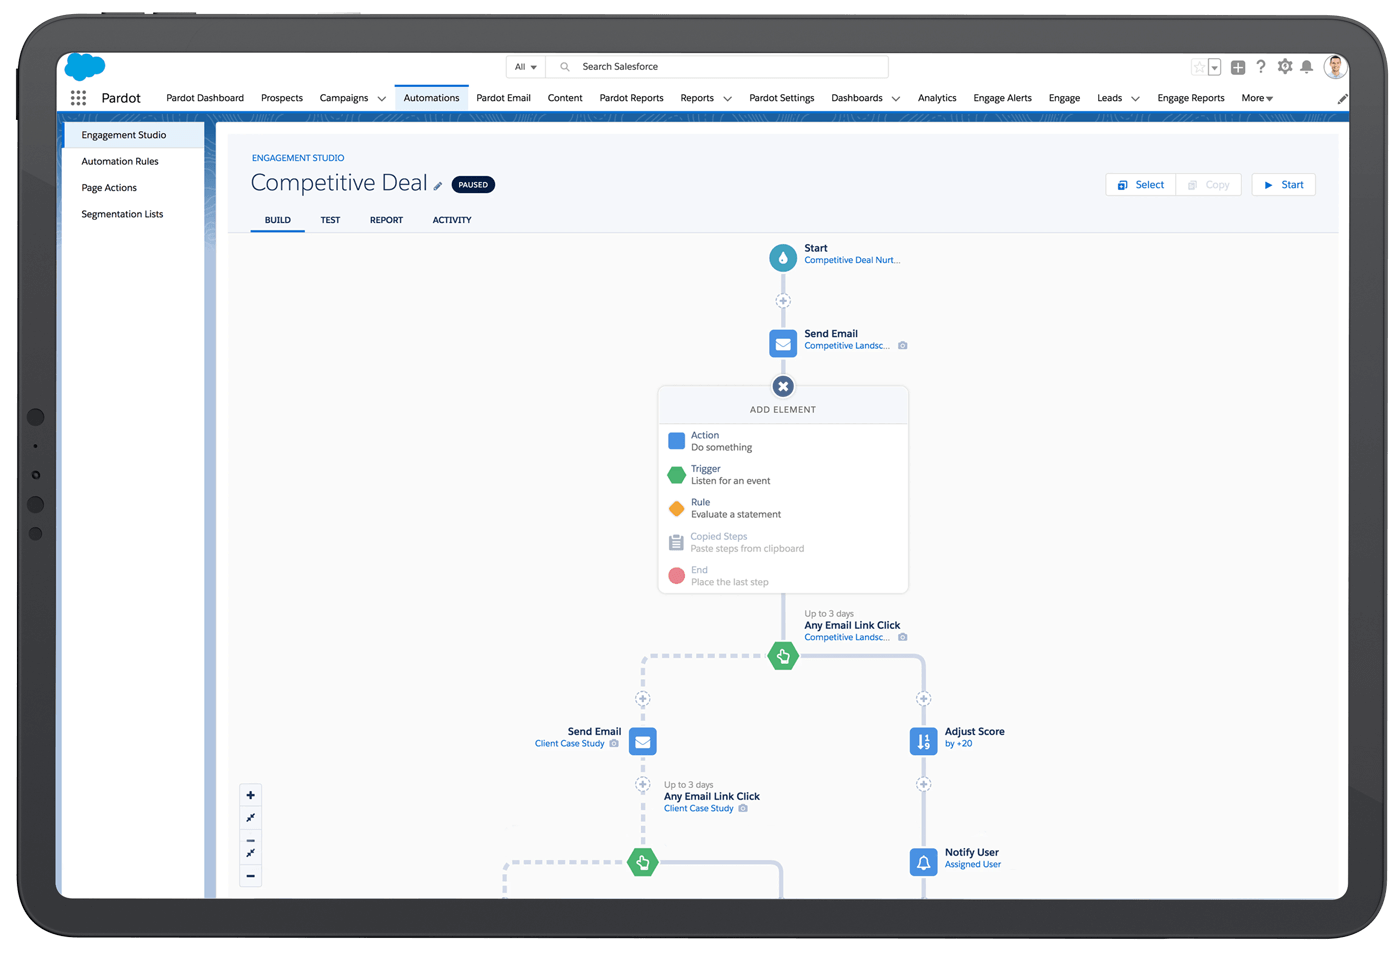Open the global actions plus icon

click(x=1238, y=67)
